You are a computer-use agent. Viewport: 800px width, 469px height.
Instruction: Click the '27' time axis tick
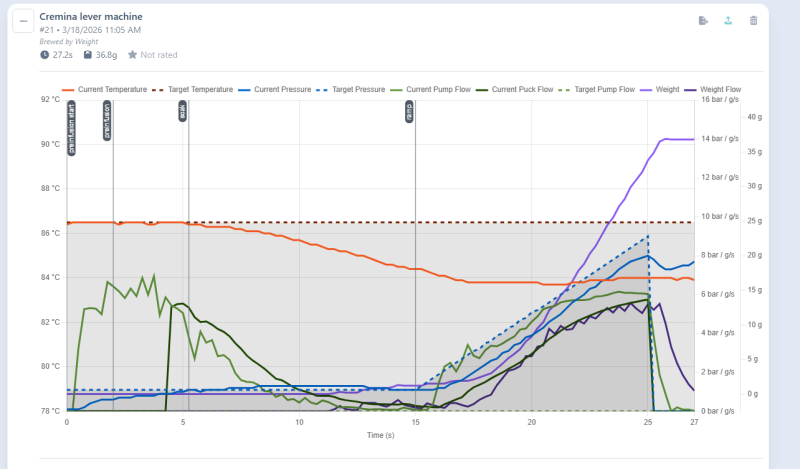tap(694, 422)
